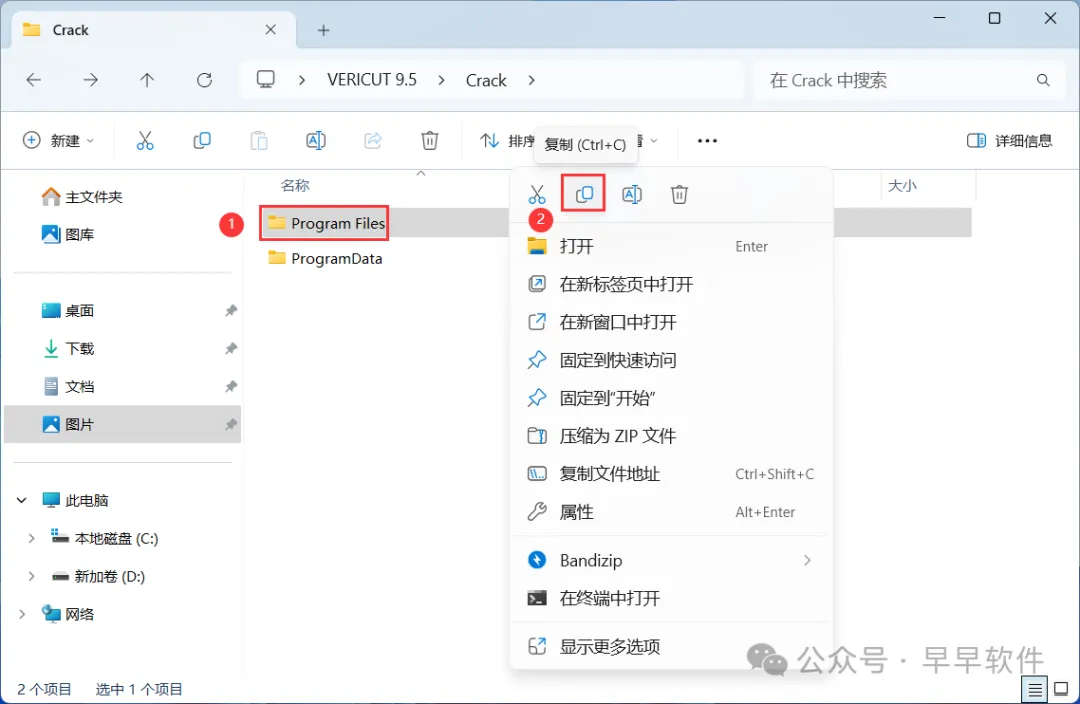Collapse the 此电脑 tree node
The image size is (1080, 704).
click(x=21, y=501)
